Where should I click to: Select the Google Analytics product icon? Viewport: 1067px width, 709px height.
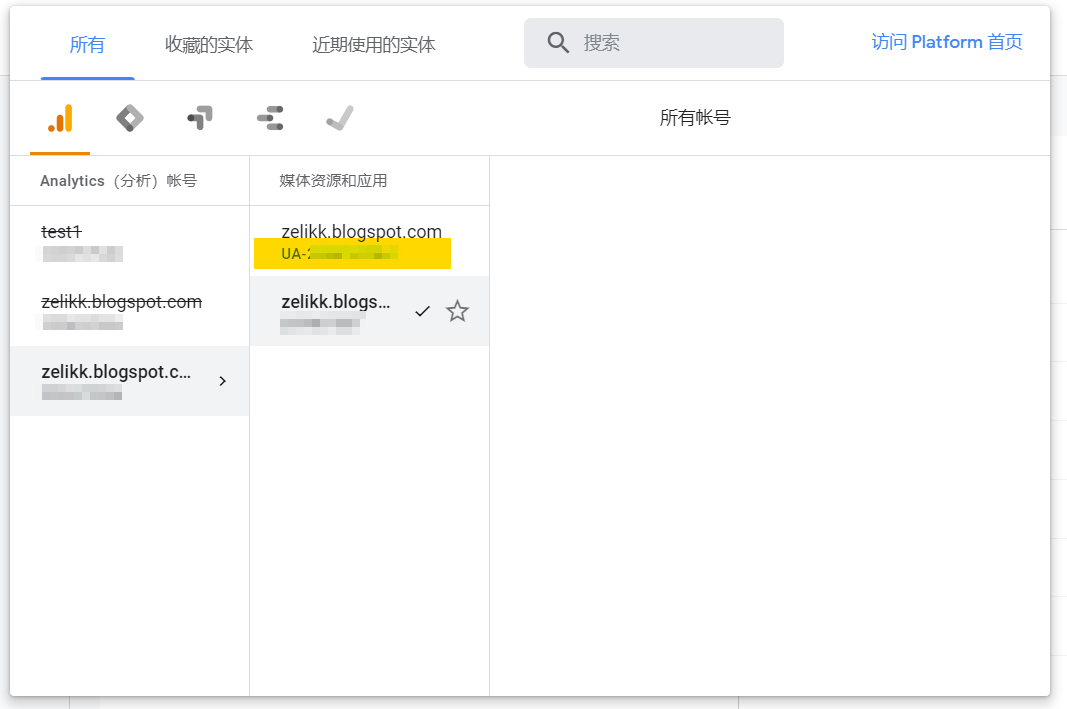tap(60, 119)
